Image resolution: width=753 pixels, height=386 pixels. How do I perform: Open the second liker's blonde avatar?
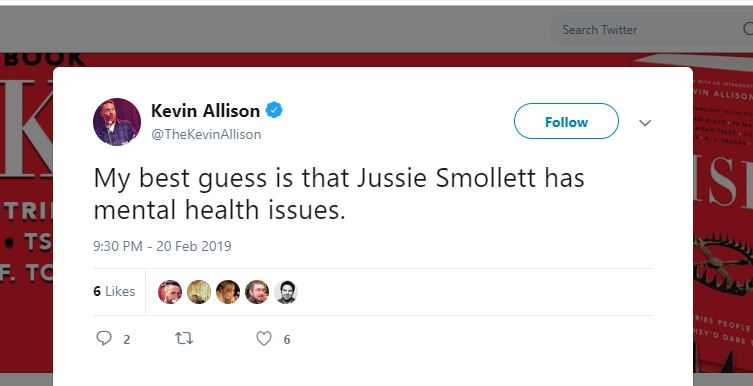click(x=199, y=292)
